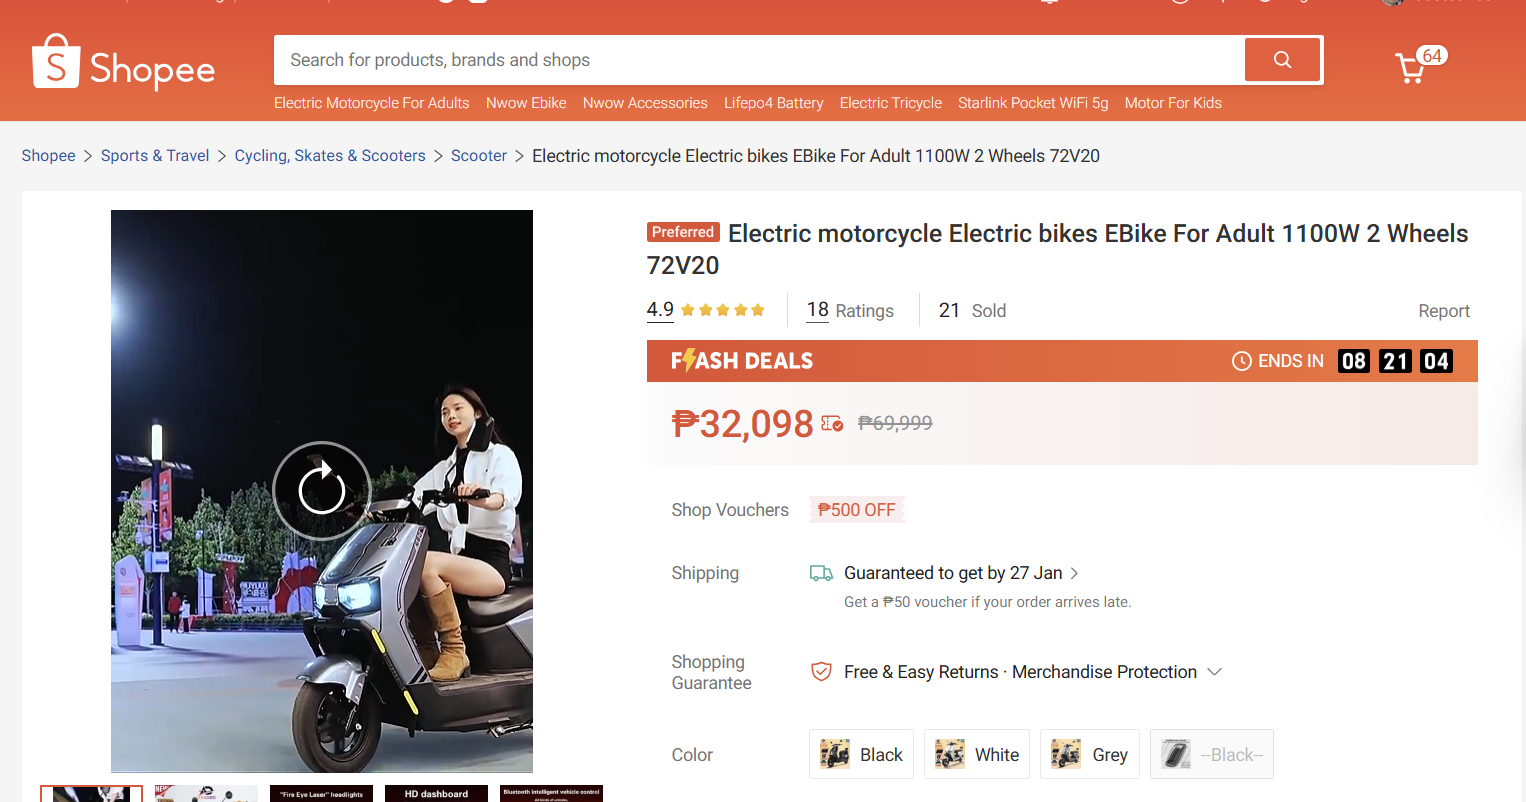The width and height of the screenshot is (1526, 802).
Task: Go to Cycling, Skates & Scooters breadcrumb
Action: point(330,156)
